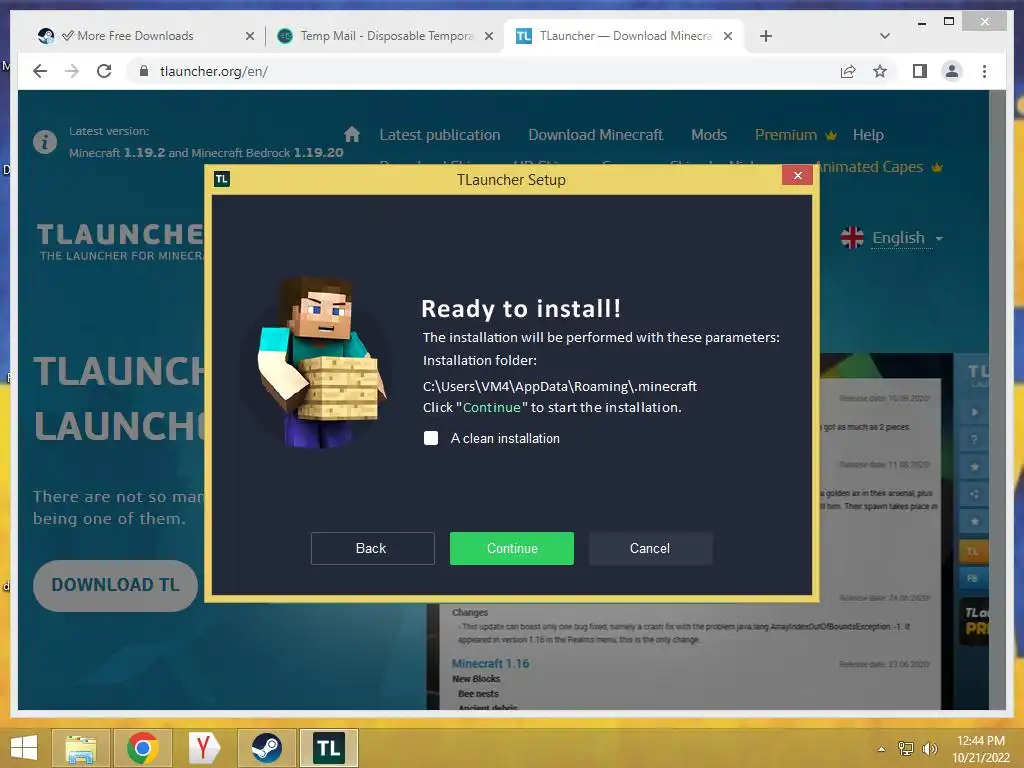Click TLauncher TL taskbar icon
1024x768 pixels.
pyautogui.click(x=328, y=748)
